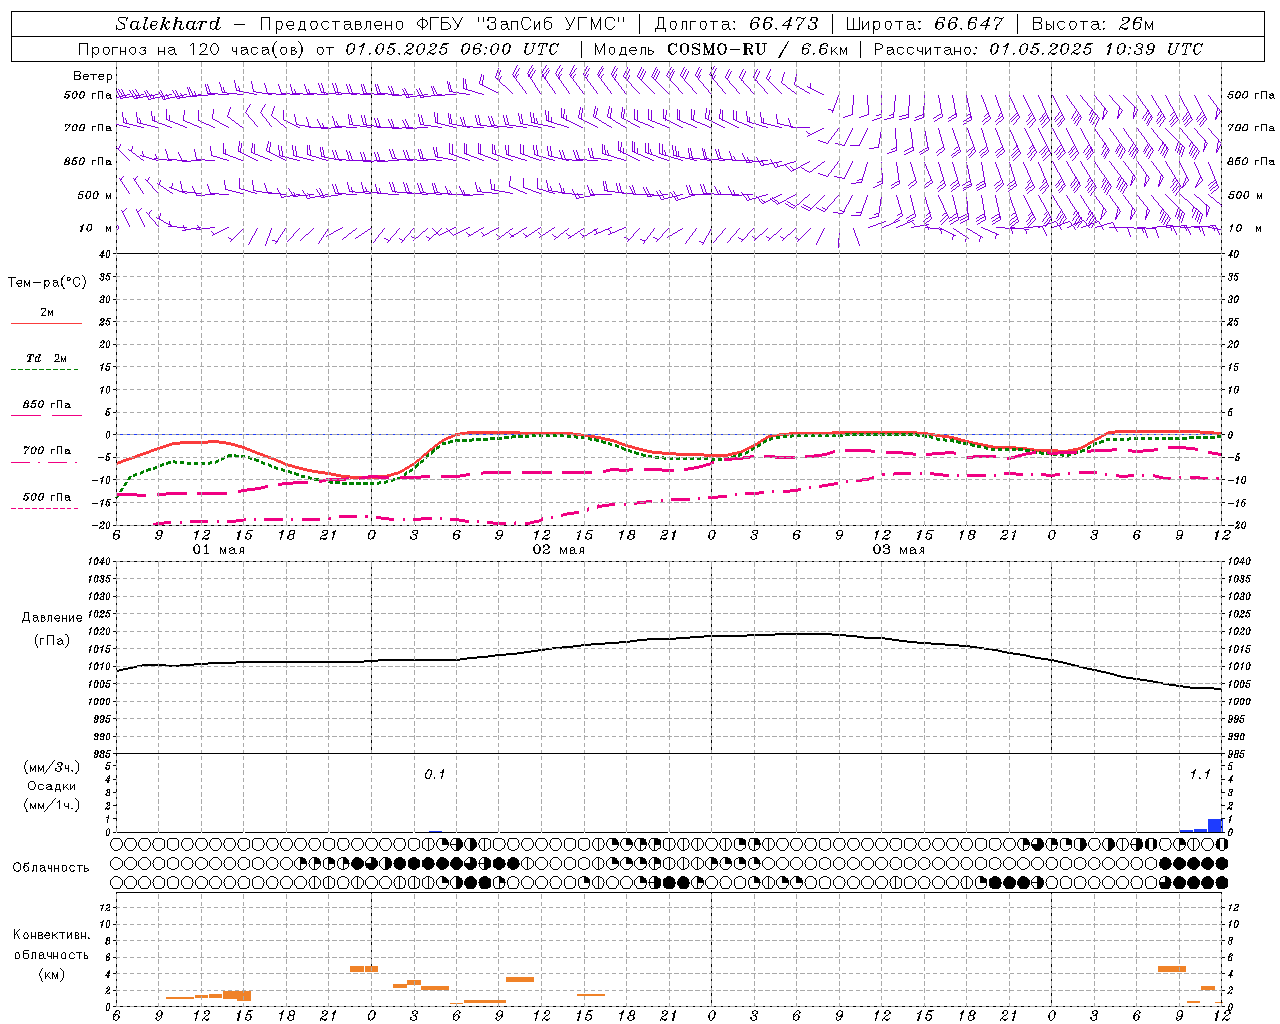Click the station name Salekhard in header
Screen dimensions: 1280x1024
pos(168,24)
